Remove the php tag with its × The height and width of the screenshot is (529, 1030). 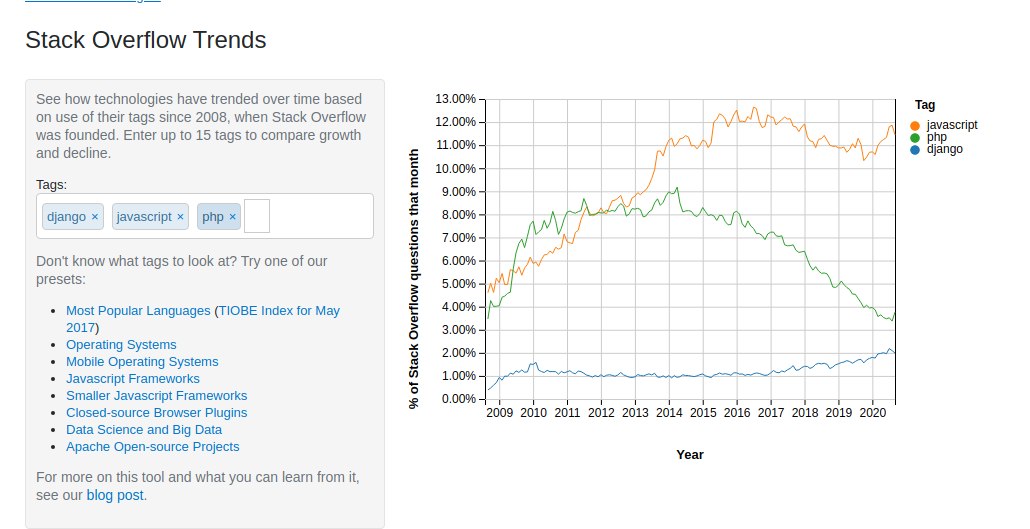click(233, 217)
